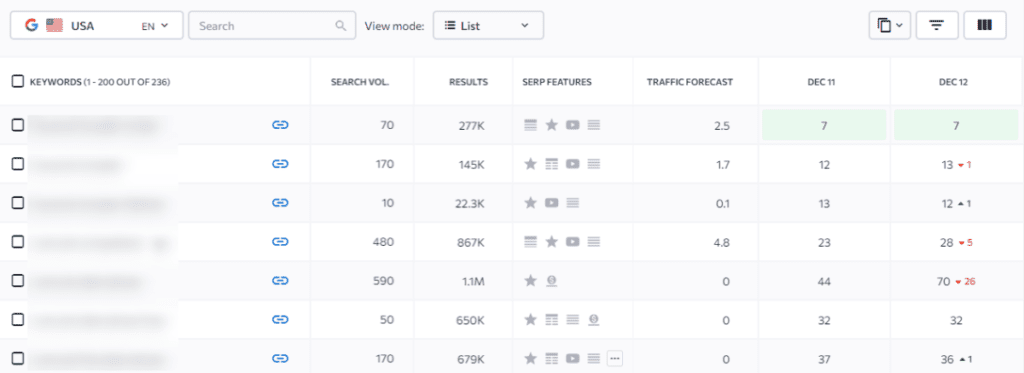Click the link icon in the 22.3K row
Screen dimensions: 1024x373
(x=280, y=203)
